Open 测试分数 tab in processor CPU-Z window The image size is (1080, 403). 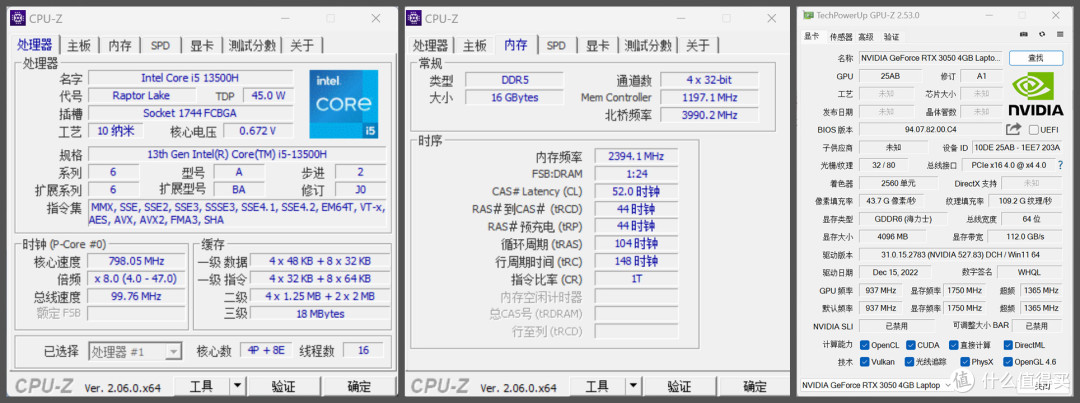coord(252,45)
